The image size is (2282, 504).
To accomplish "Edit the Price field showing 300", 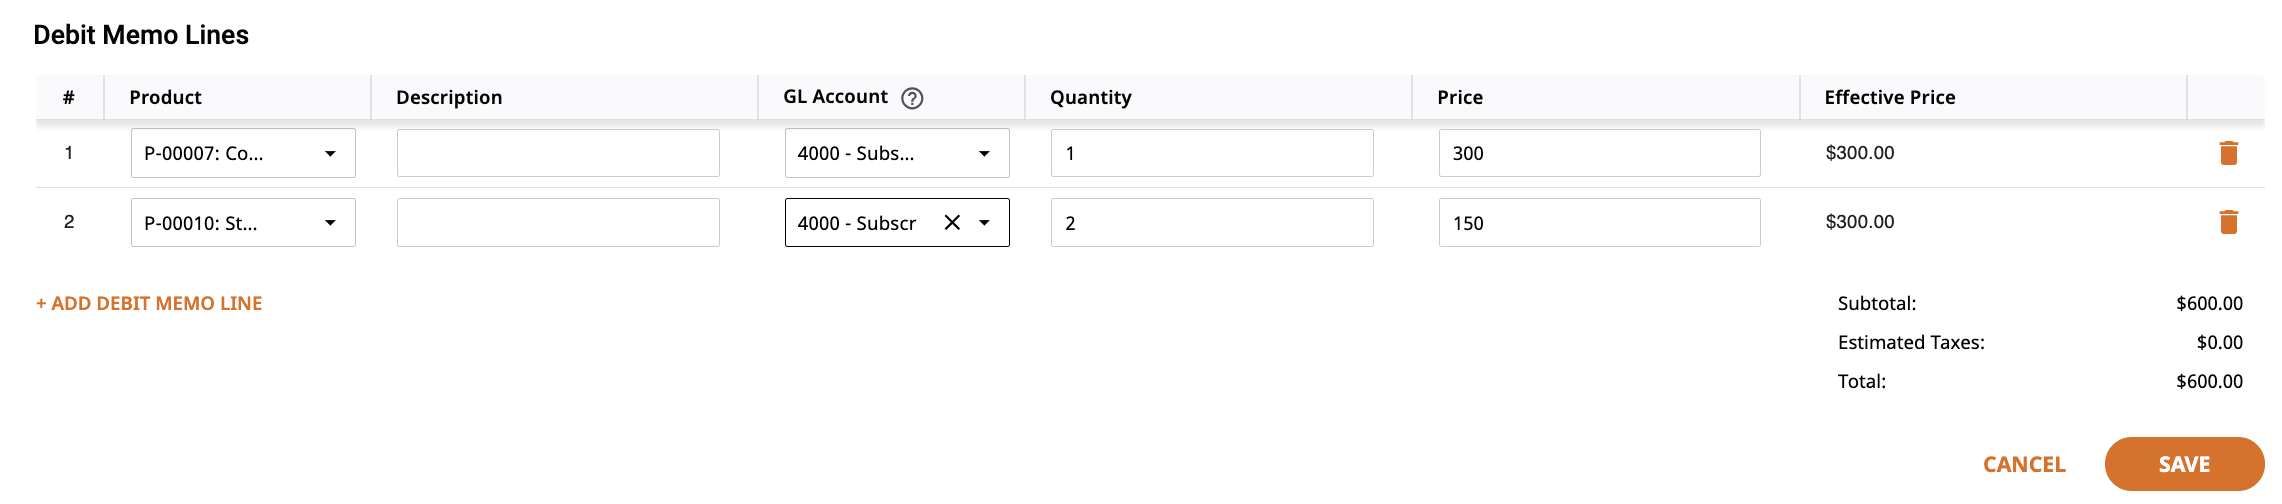I will click(1600, 153).
